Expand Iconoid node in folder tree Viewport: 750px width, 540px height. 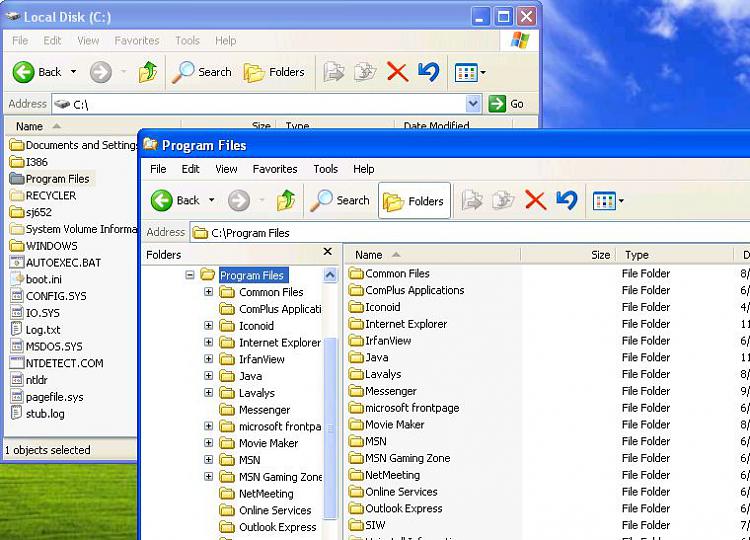click(209, 326)
